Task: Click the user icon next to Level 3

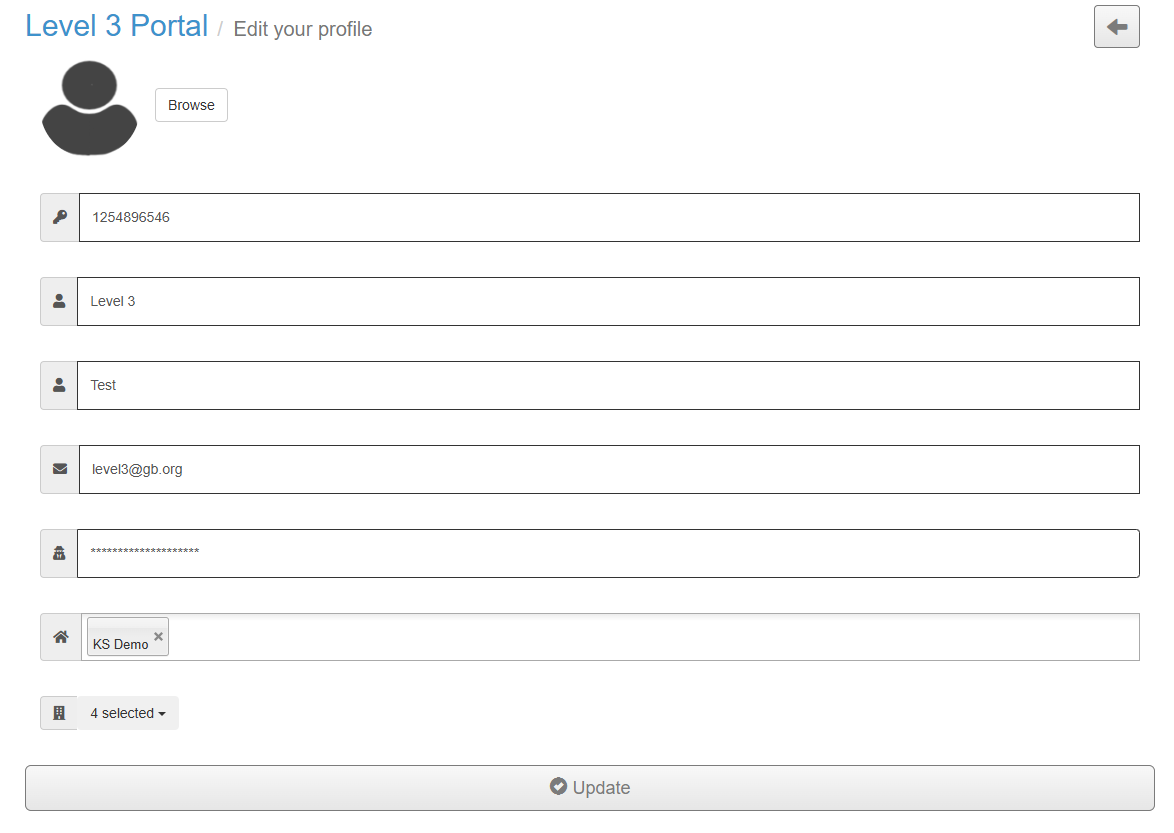Action: tap(59, 301)
